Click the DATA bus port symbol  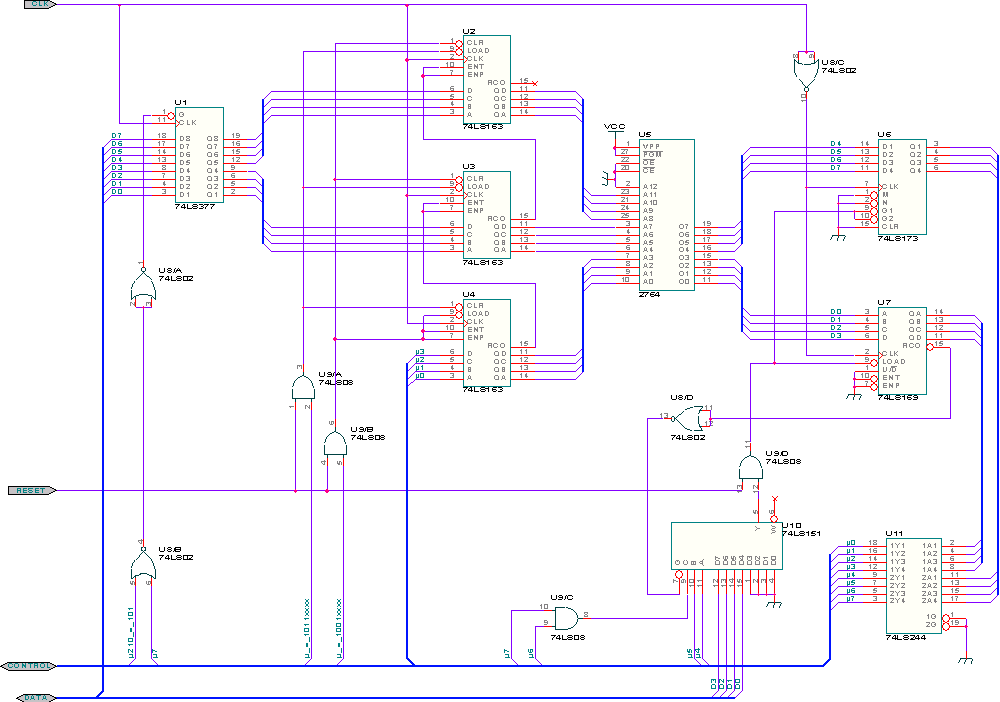click(x=36, y=698)
